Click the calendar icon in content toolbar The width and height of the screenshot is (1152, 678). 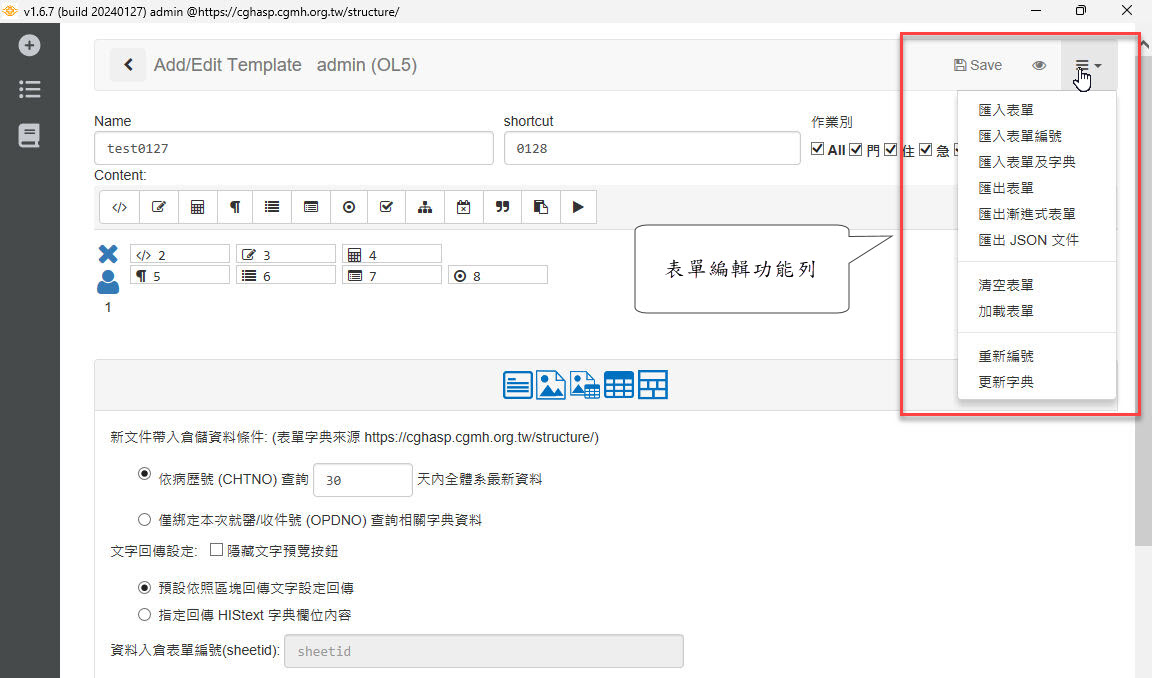point(463,207)
